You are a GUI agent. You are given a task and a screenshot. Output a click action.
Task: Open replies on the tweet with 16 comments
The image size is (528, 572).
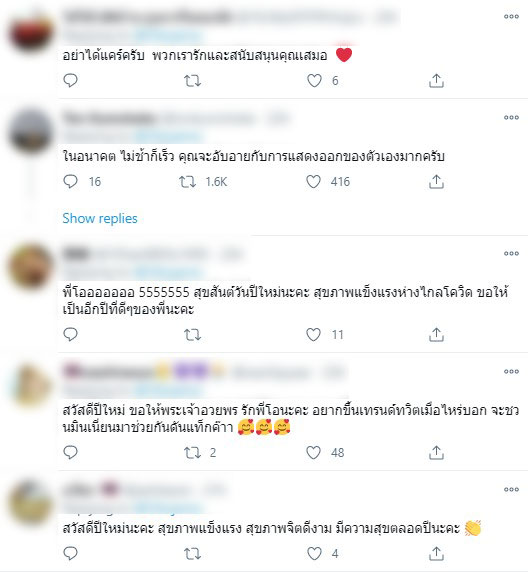[70, 182]
